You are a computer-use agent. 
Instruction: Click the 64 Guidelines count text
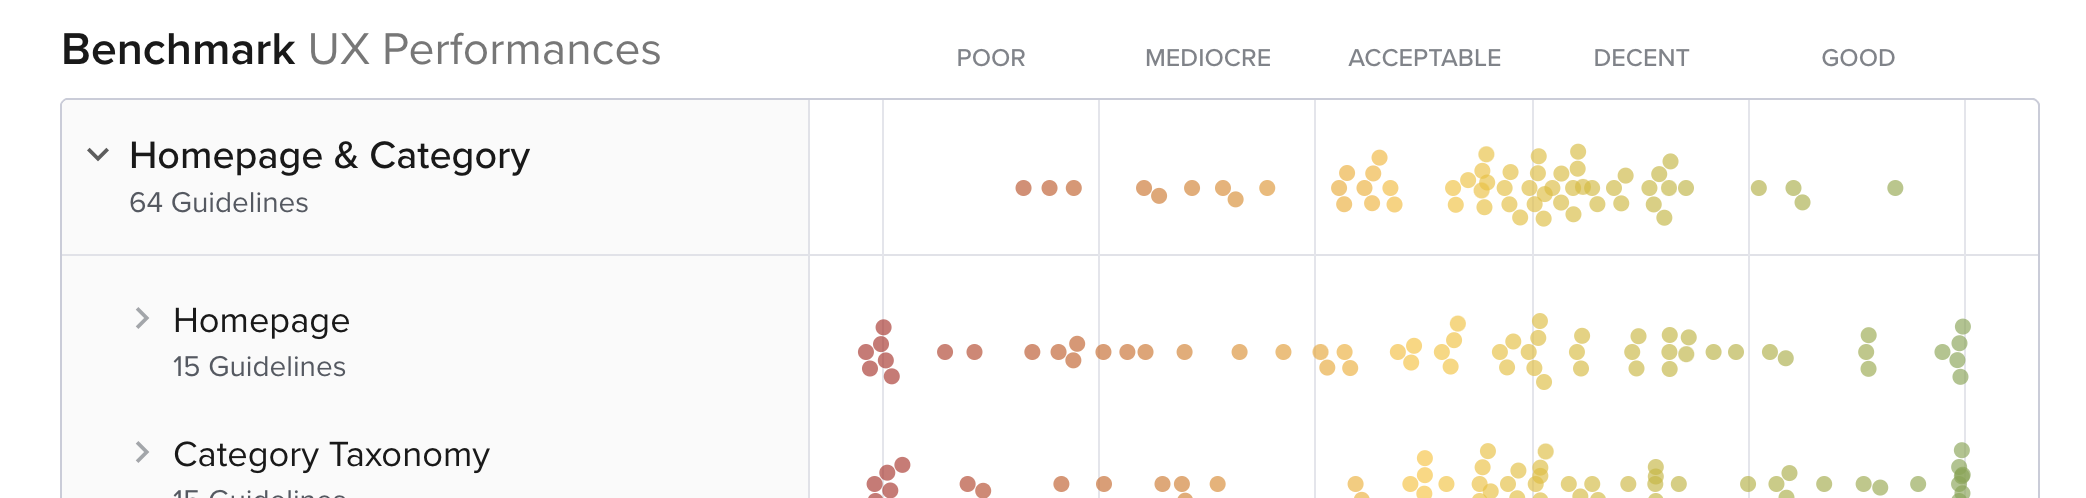point(218,203)
